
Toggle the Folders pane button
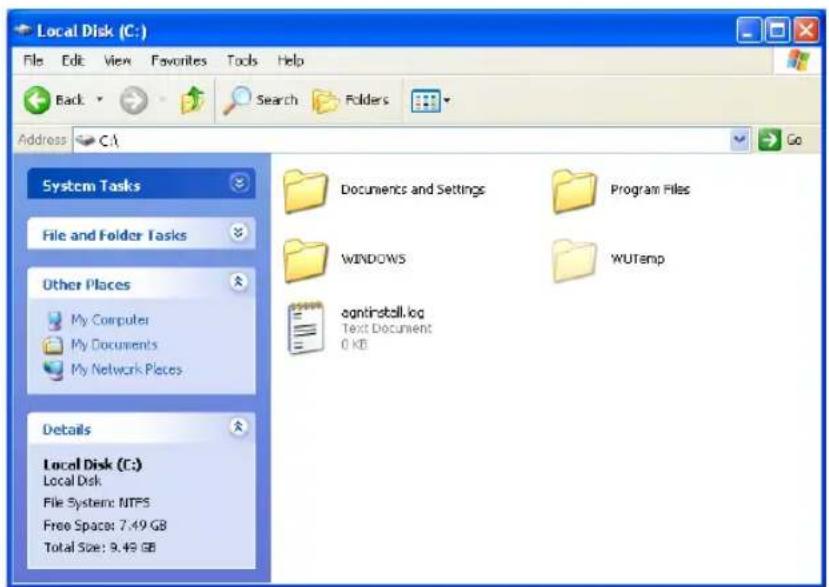(x=351, y=100)
